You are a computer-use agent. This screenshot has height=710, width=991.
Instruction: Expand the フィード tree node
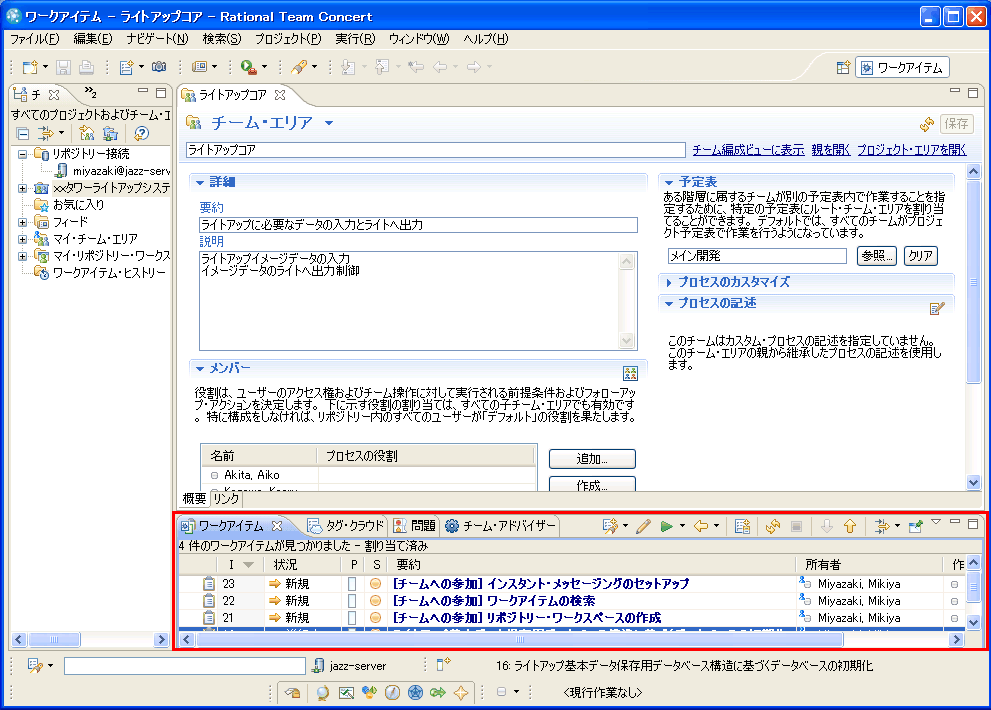point(22,222)
